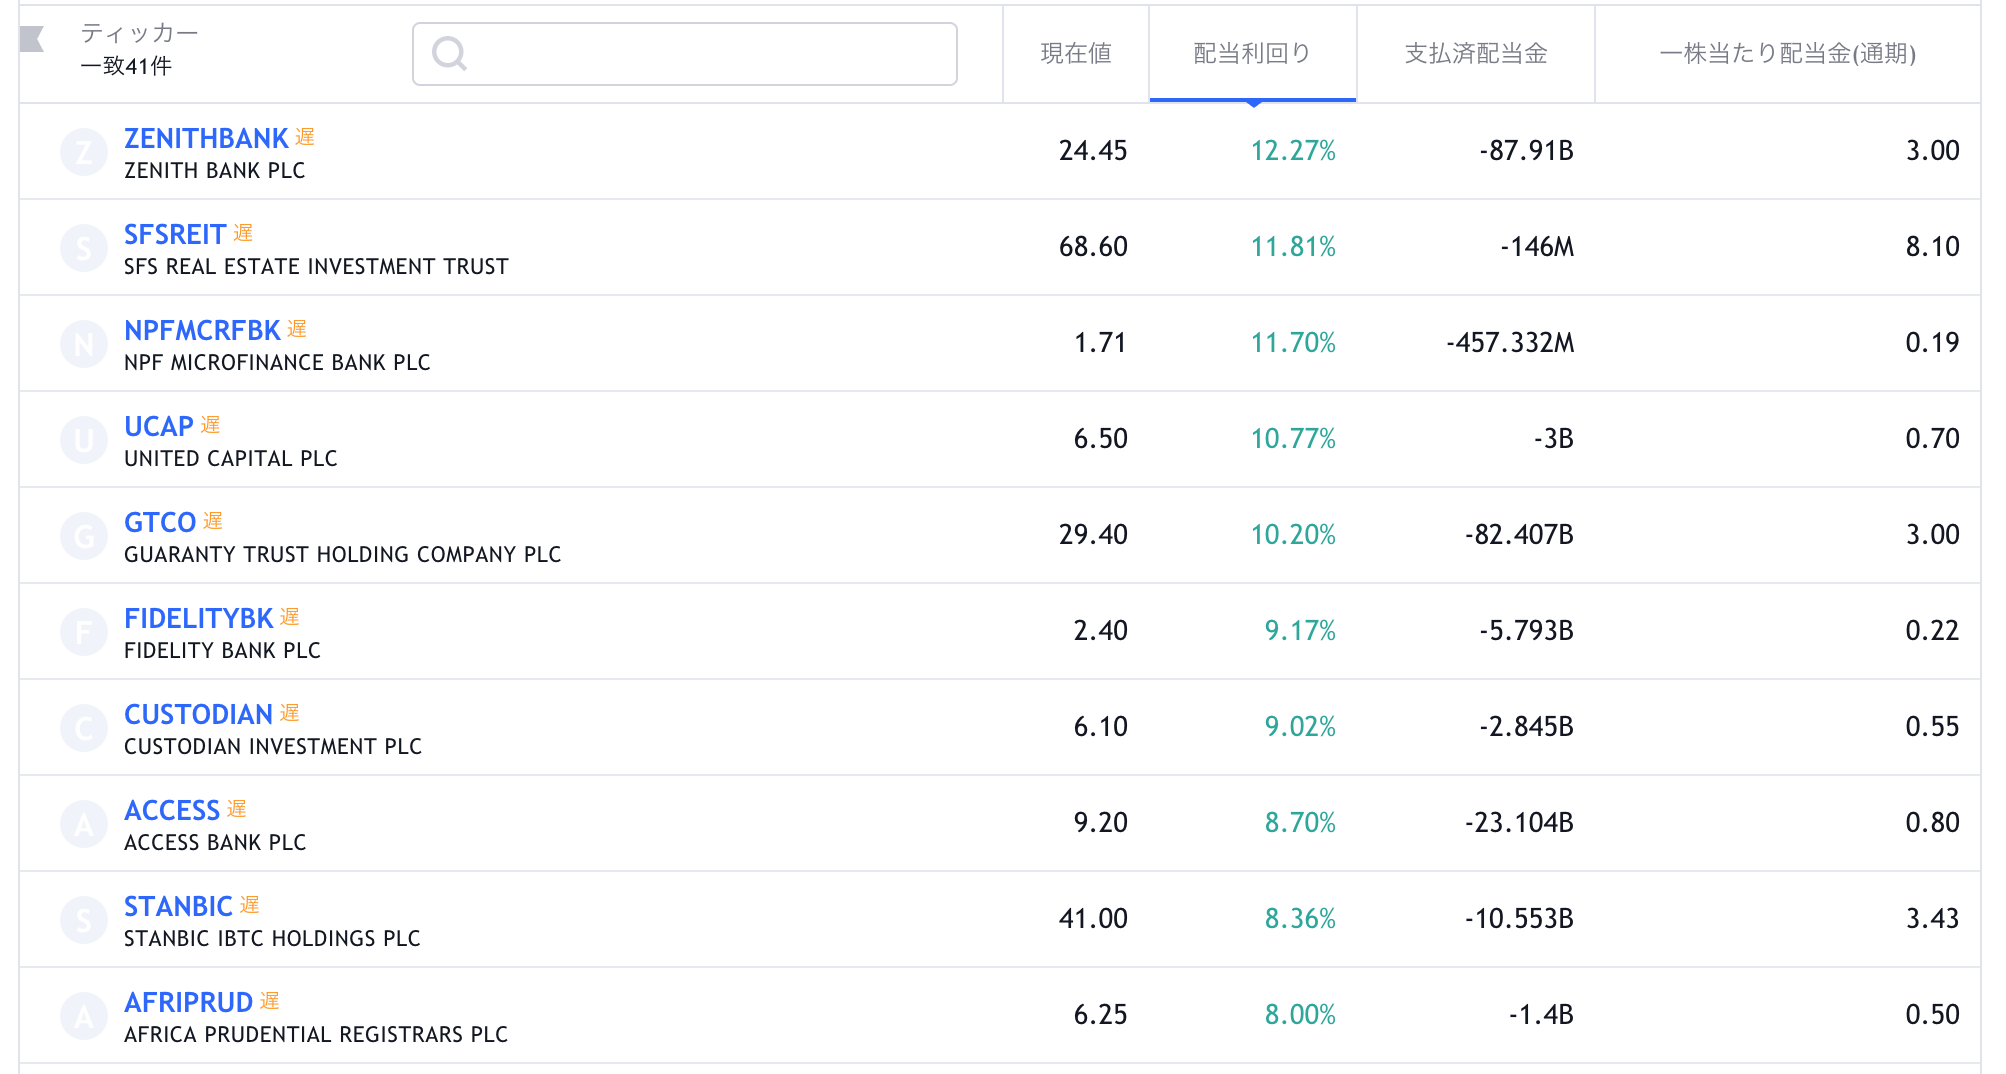Sort by 一株当たり配当金(通期) column header
Screen dimensions: 2006x1074
(x=1787, y=53)
